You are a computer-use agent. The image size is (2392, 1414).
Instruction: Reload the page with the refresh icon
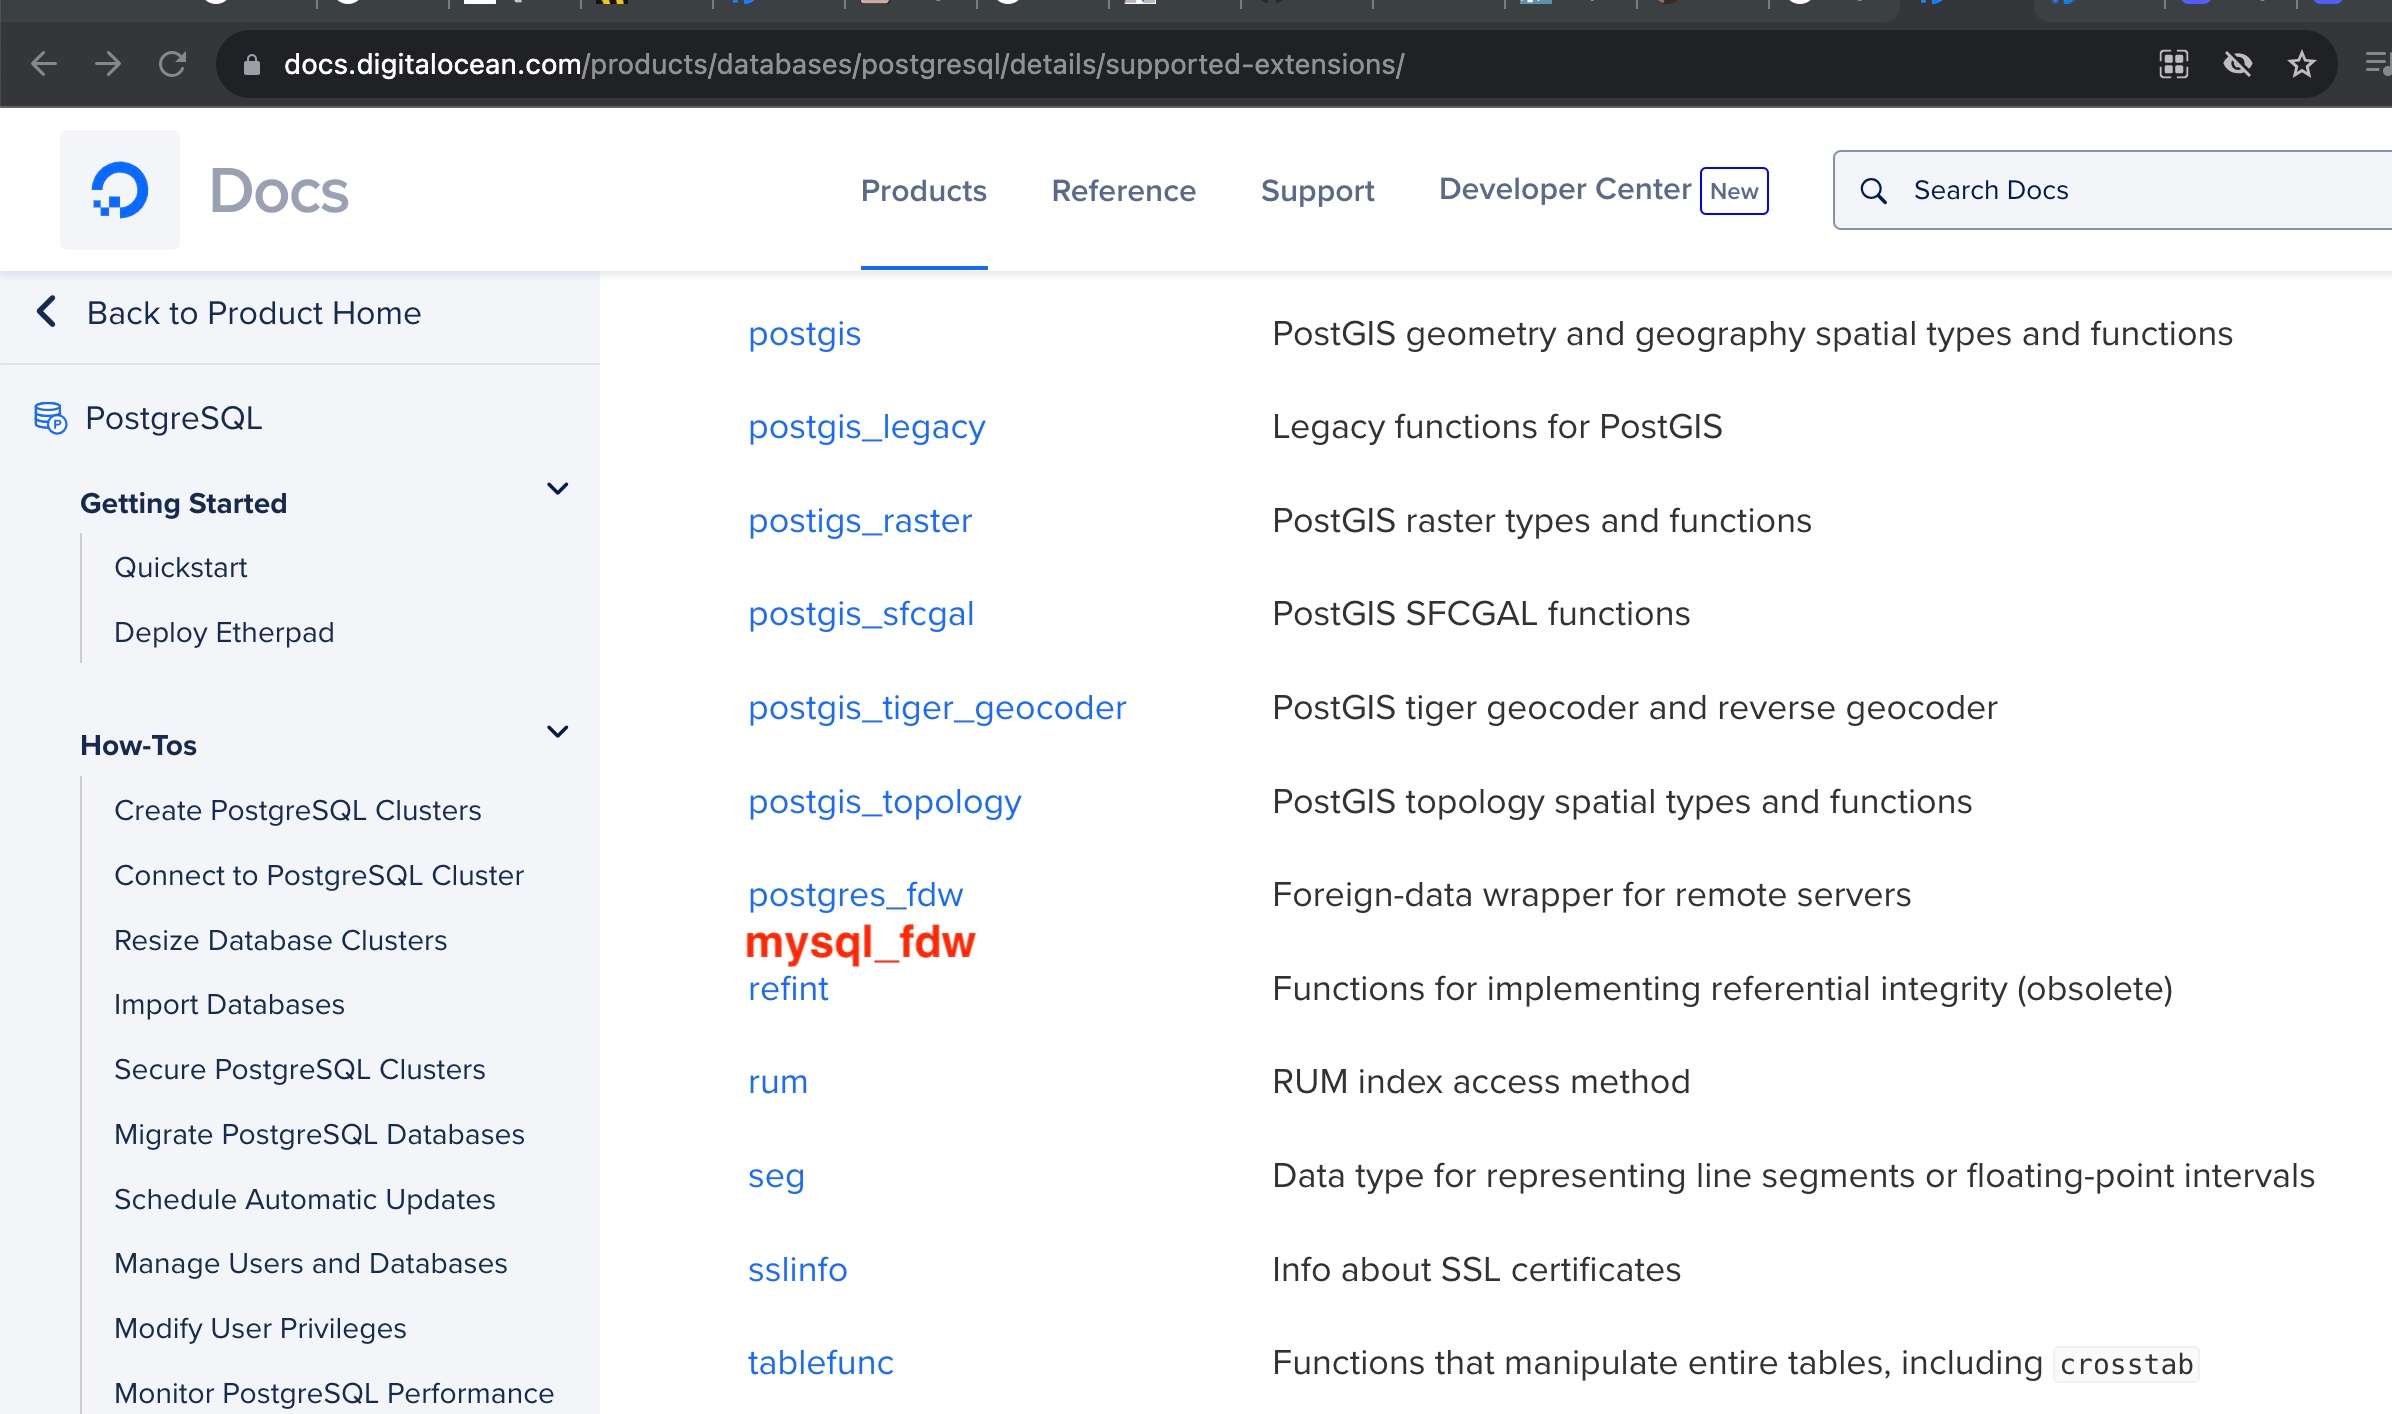click(172, 64)
